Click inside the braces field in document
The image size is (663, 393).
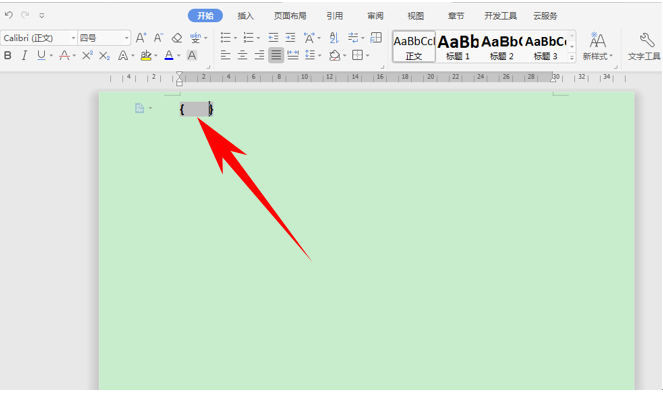(x=196, y=109)
